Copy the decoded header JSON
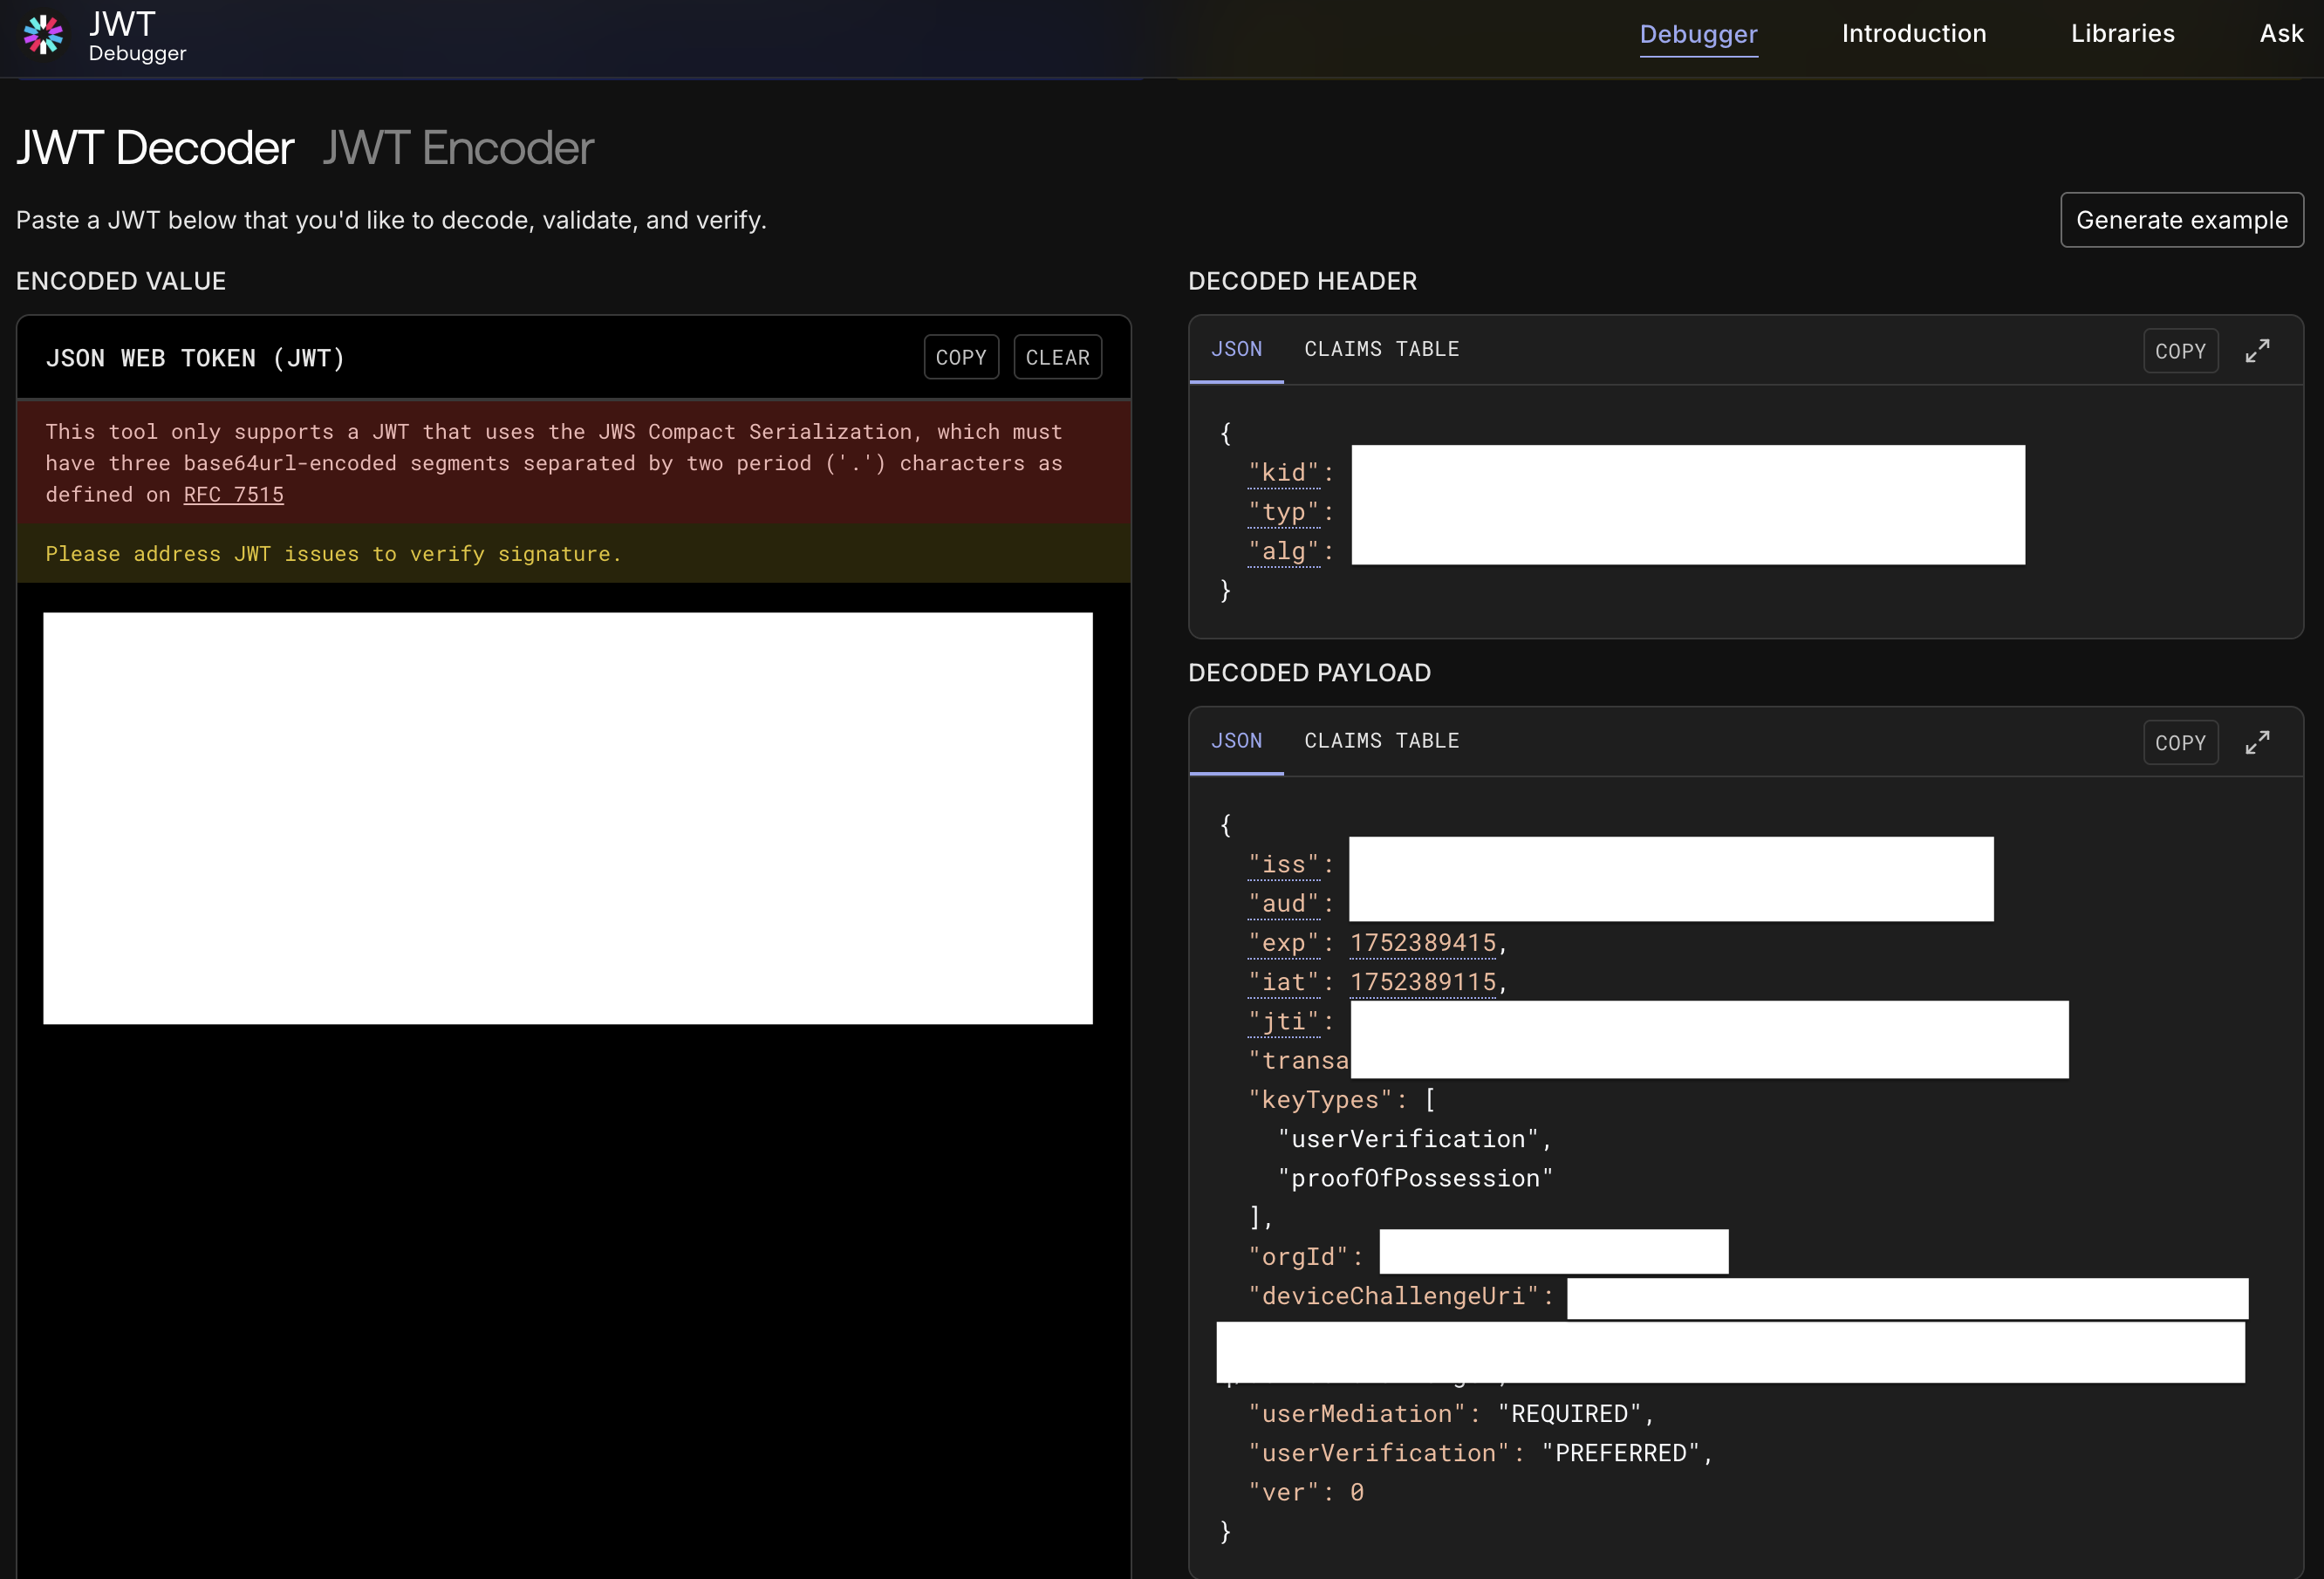Viewport: 2324px width, 1579px height. [2180, 351]
